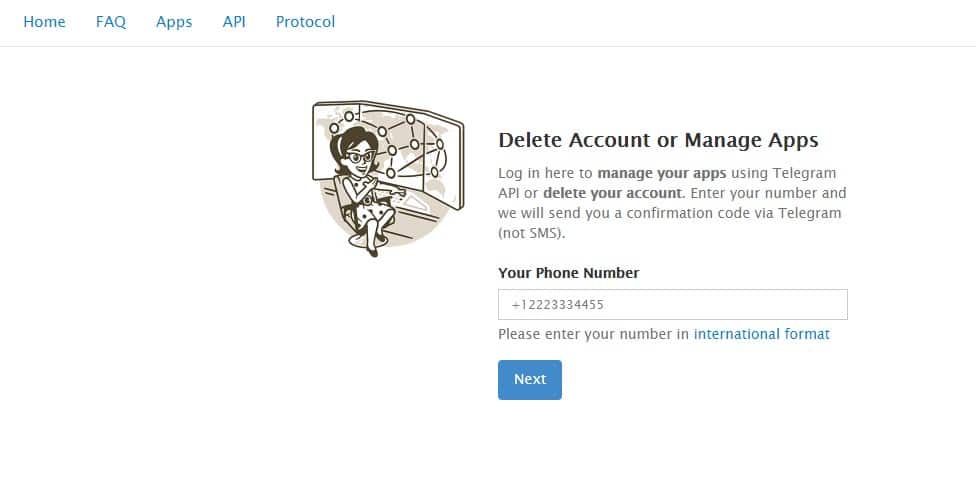976x498 pixels.
Task: Focus the phone number input field
Action: 672,304
